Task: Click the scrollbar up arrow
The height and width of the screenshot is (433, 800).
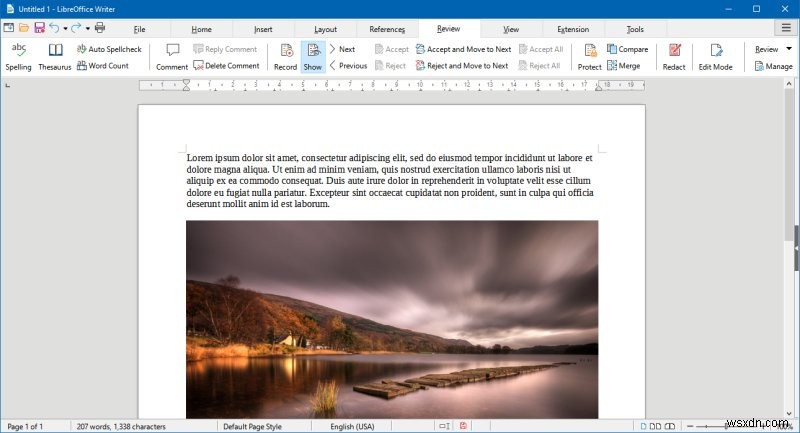Action: pos(789,83)
